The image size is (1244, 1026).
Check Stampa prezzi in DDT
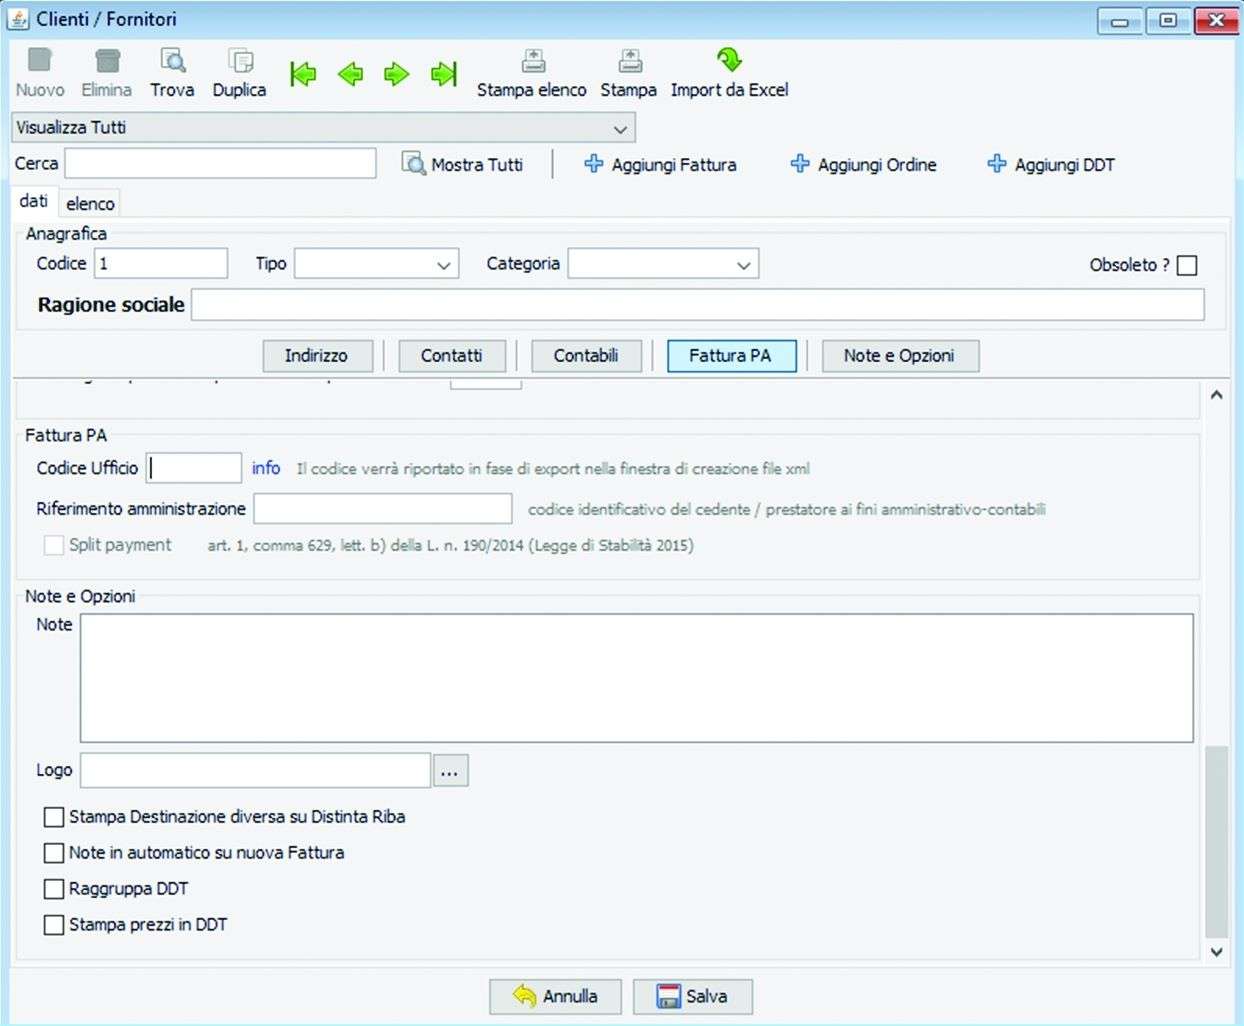54,925
